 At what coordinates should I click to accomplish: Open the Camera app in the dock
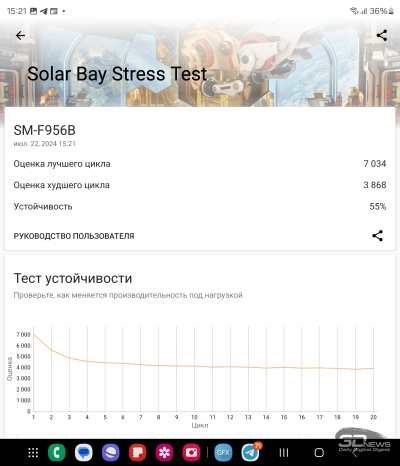191,453
